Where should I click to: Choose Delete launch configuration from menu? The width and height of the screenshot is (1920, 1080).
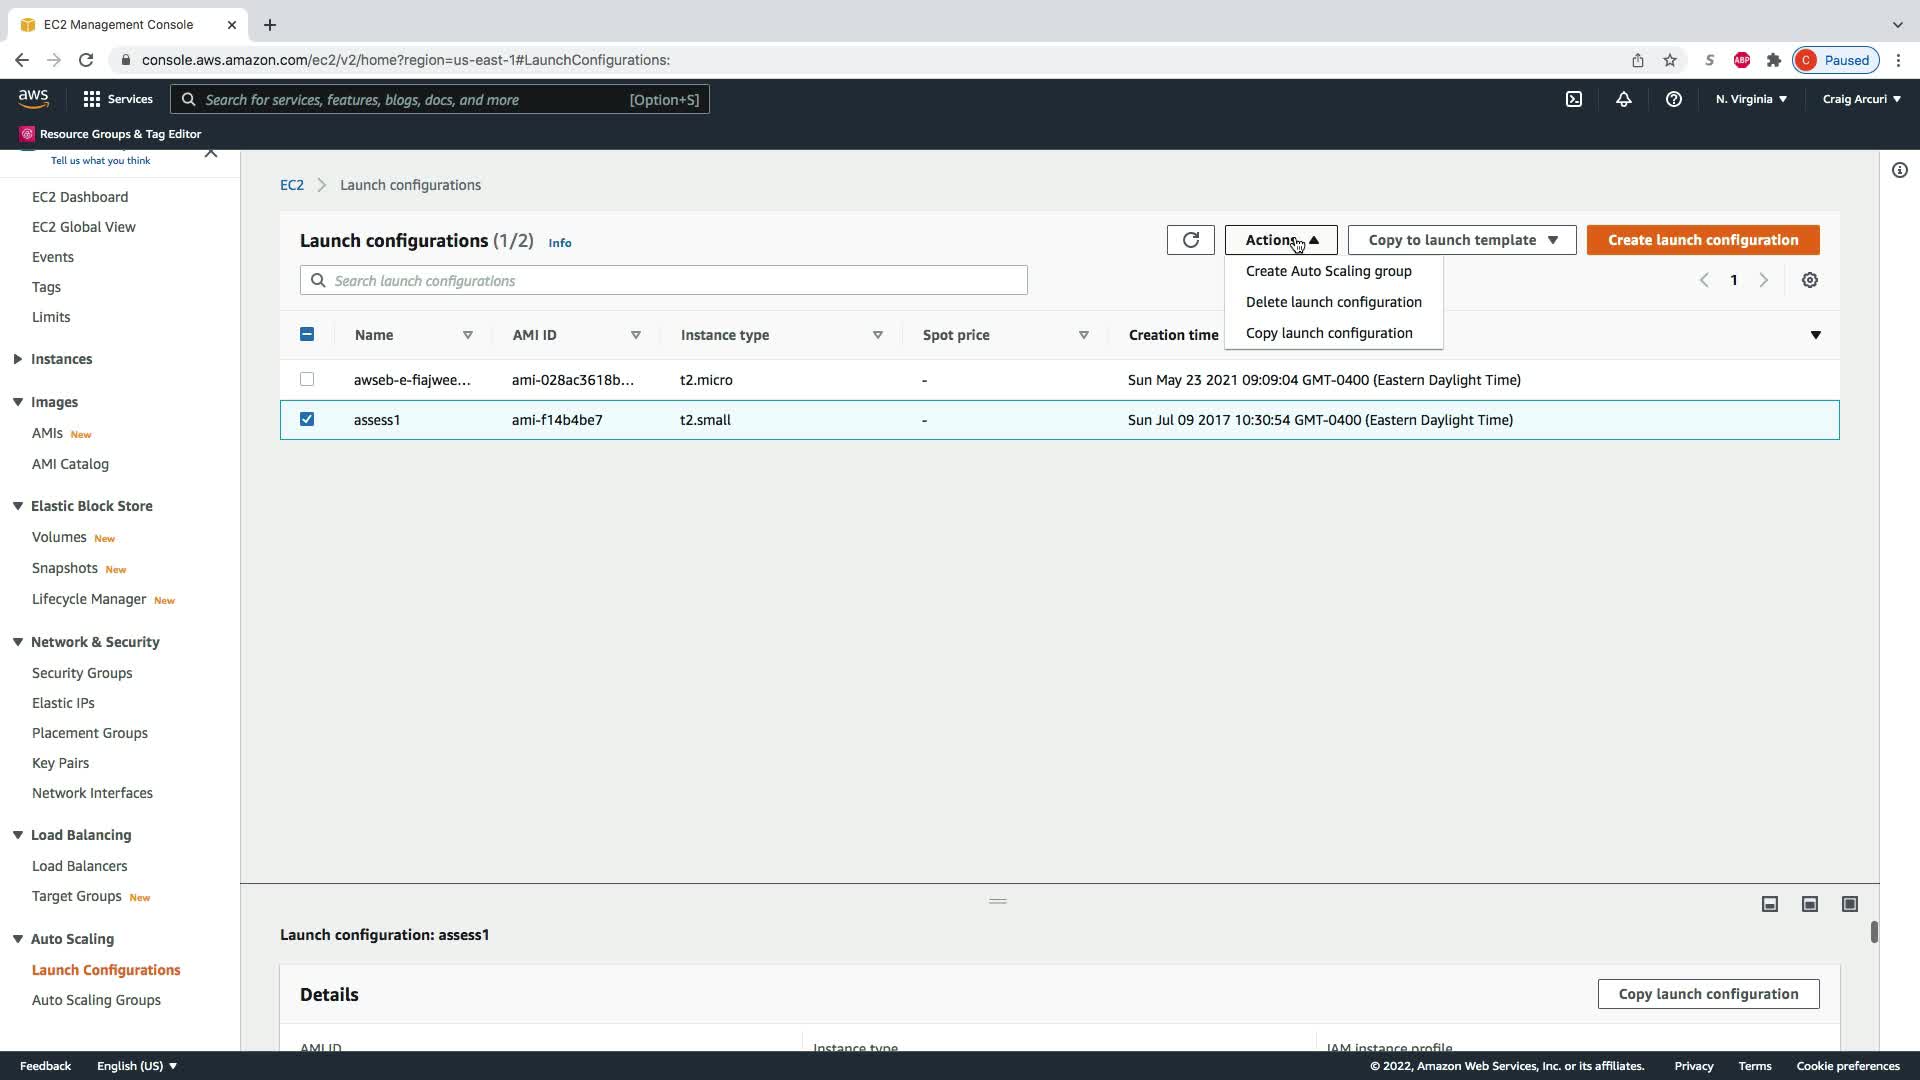pos(1333,302)
